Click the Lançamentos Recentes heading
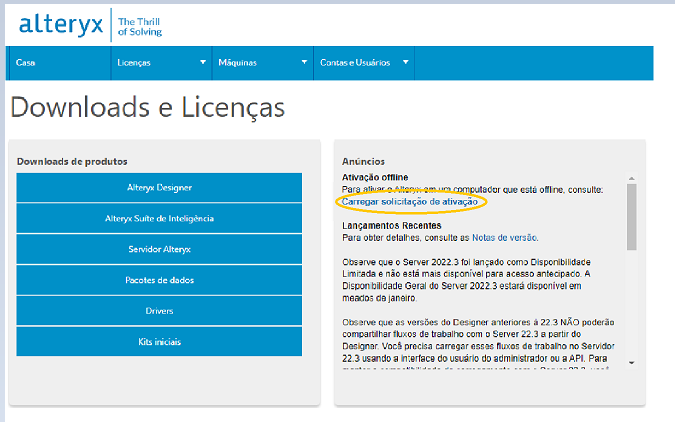Viewport: 675px width, 422px height. (x=392, y=226)
